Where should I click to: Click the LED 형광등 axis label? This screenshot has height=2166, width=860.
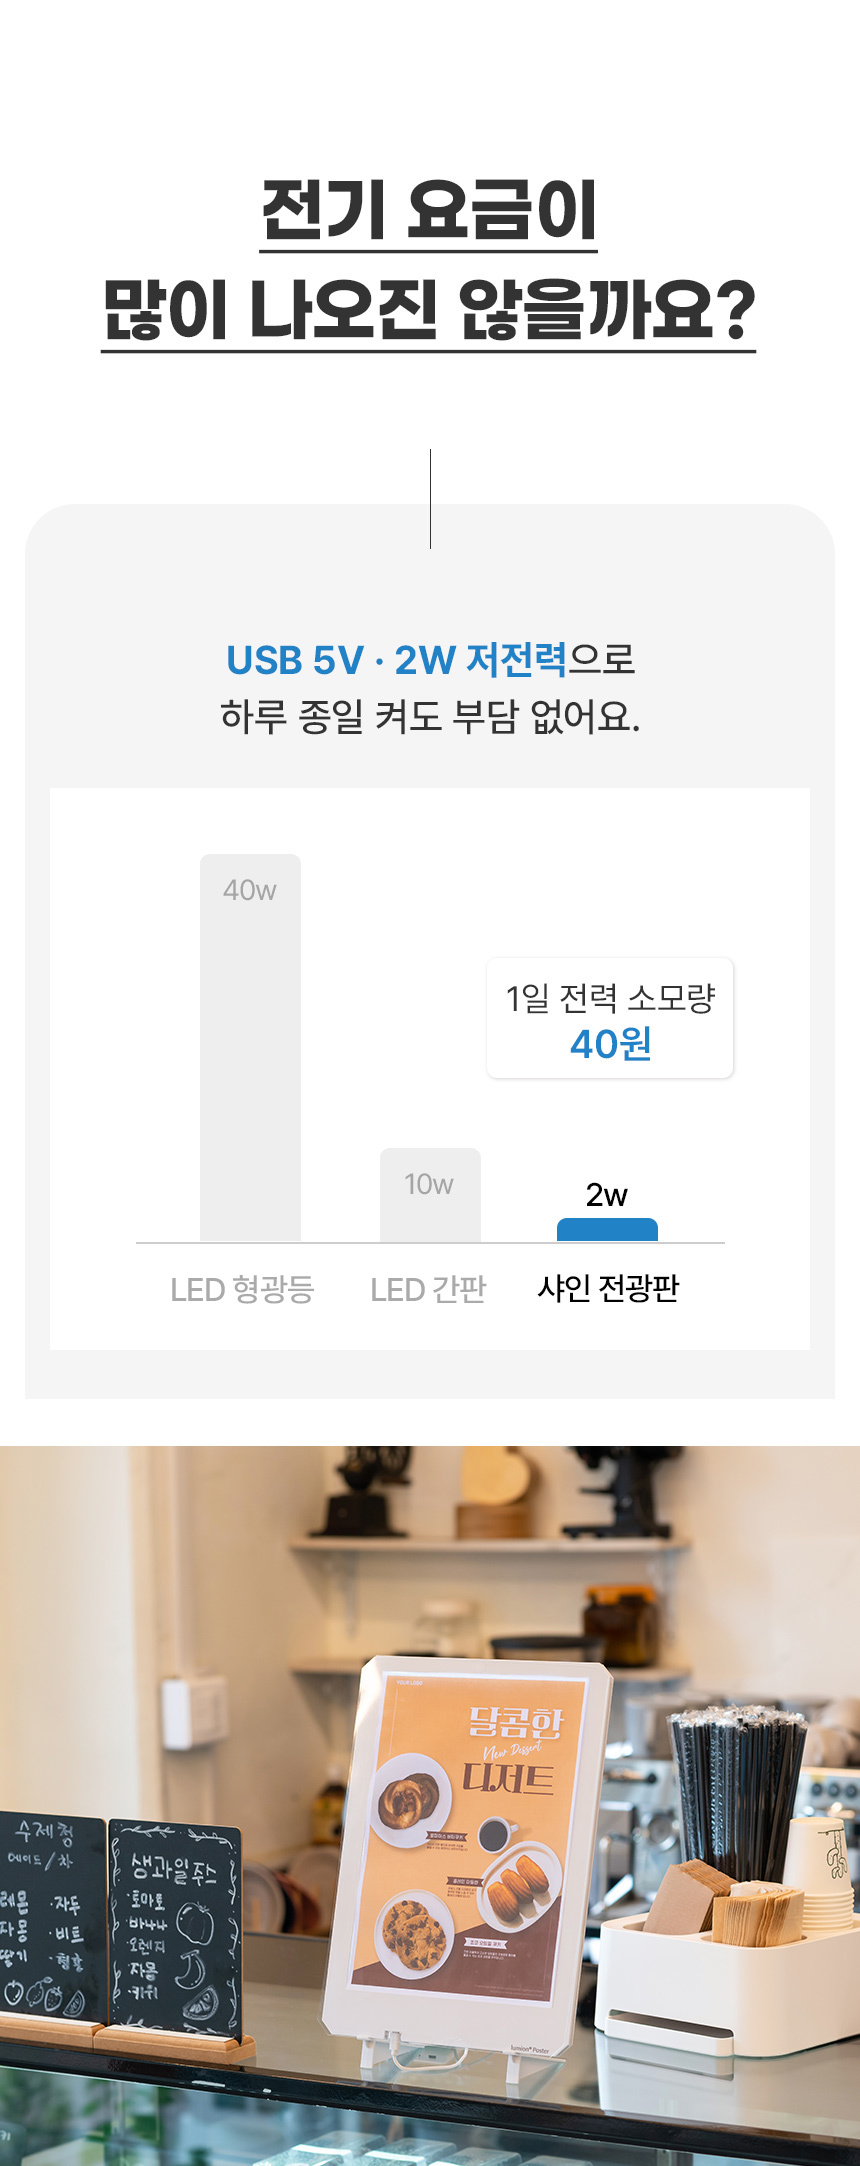242,1290
